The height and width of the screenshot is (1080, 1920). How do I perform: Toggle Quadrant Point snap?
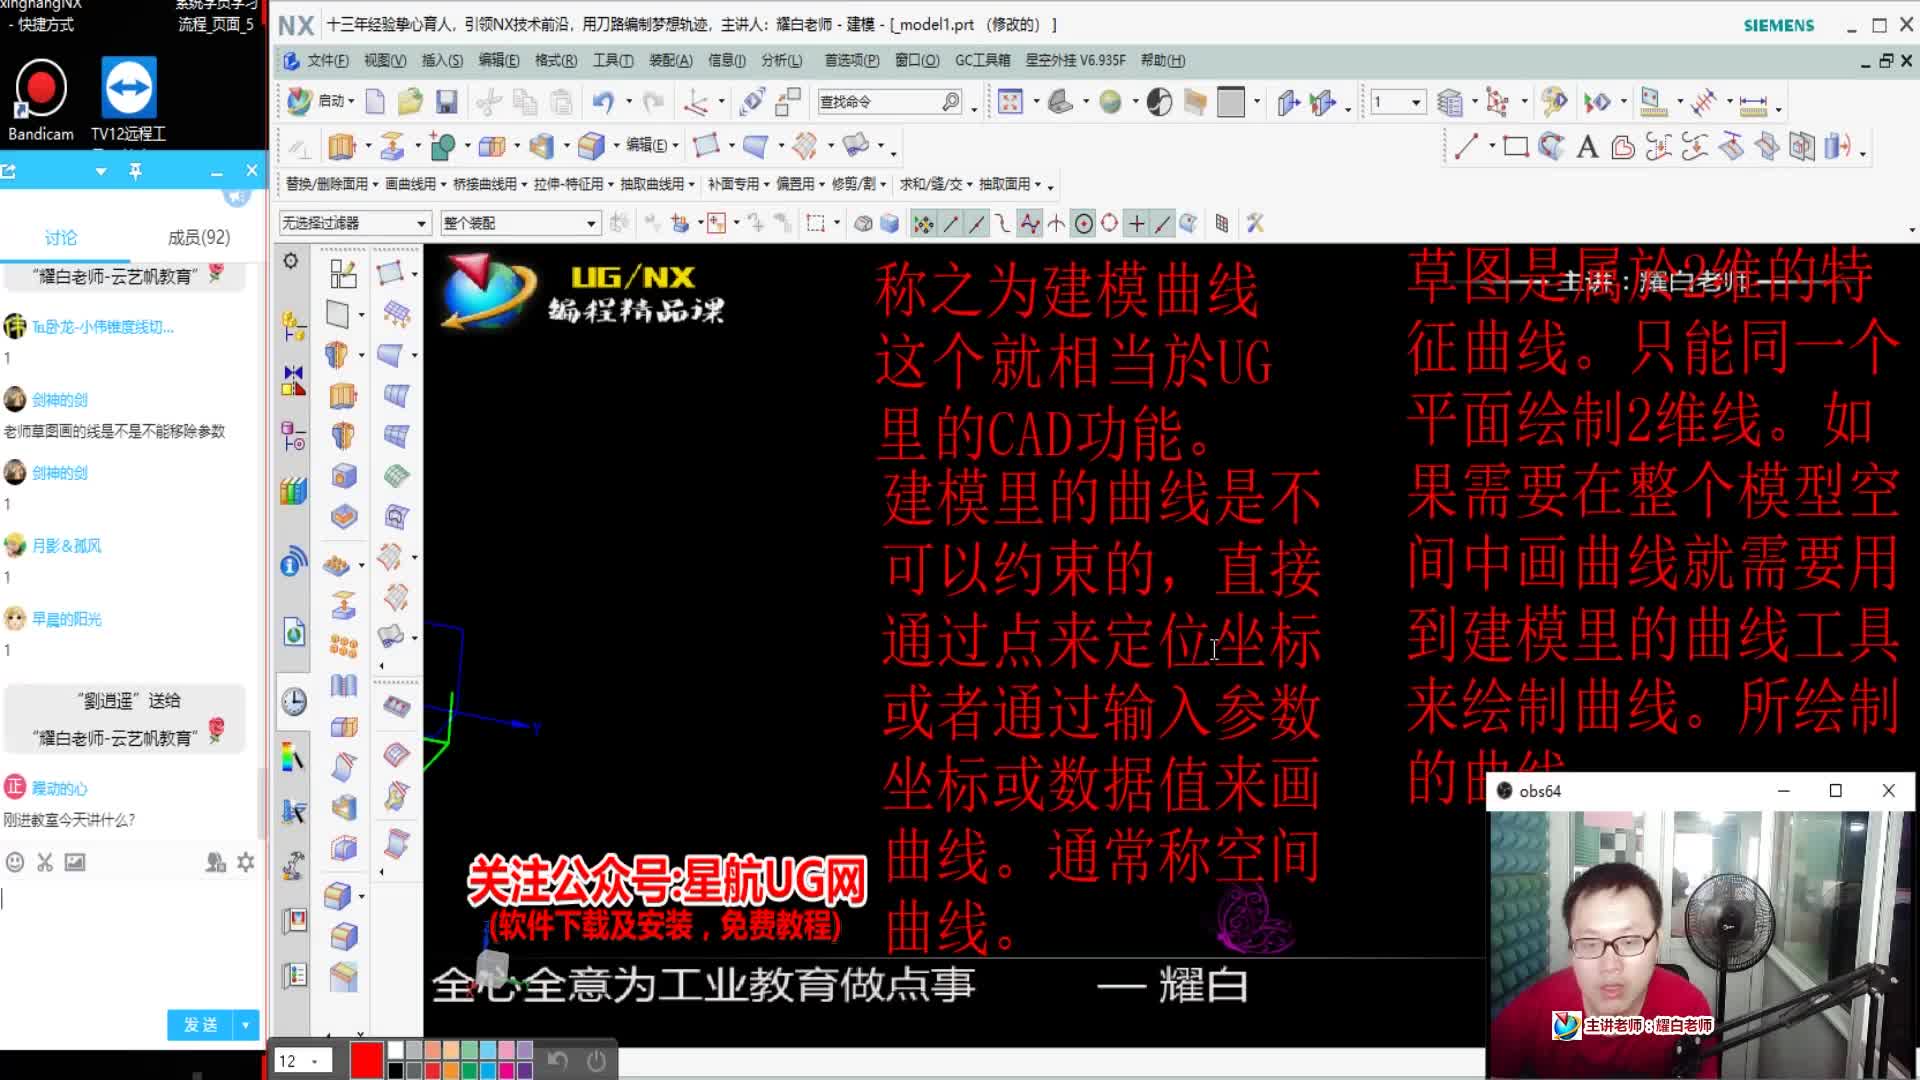(1110, 223)
